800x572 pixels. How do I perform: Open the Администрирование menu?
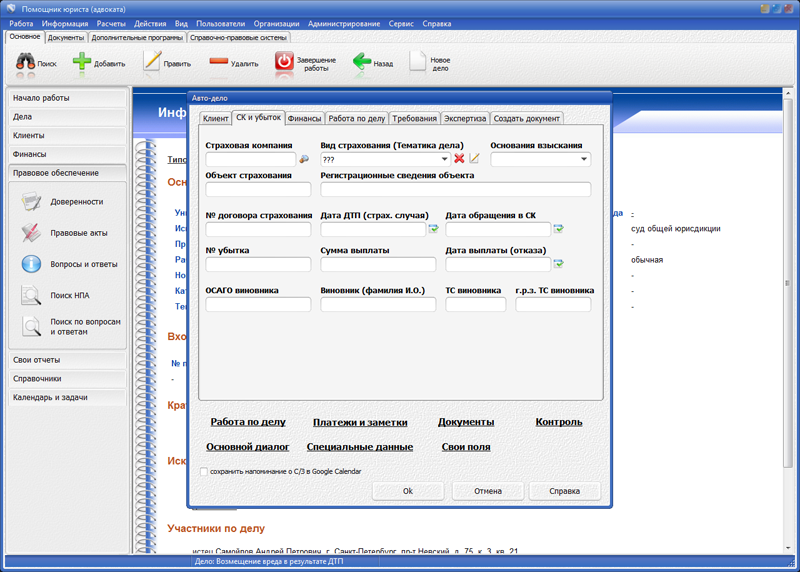[x=344, y=23]
